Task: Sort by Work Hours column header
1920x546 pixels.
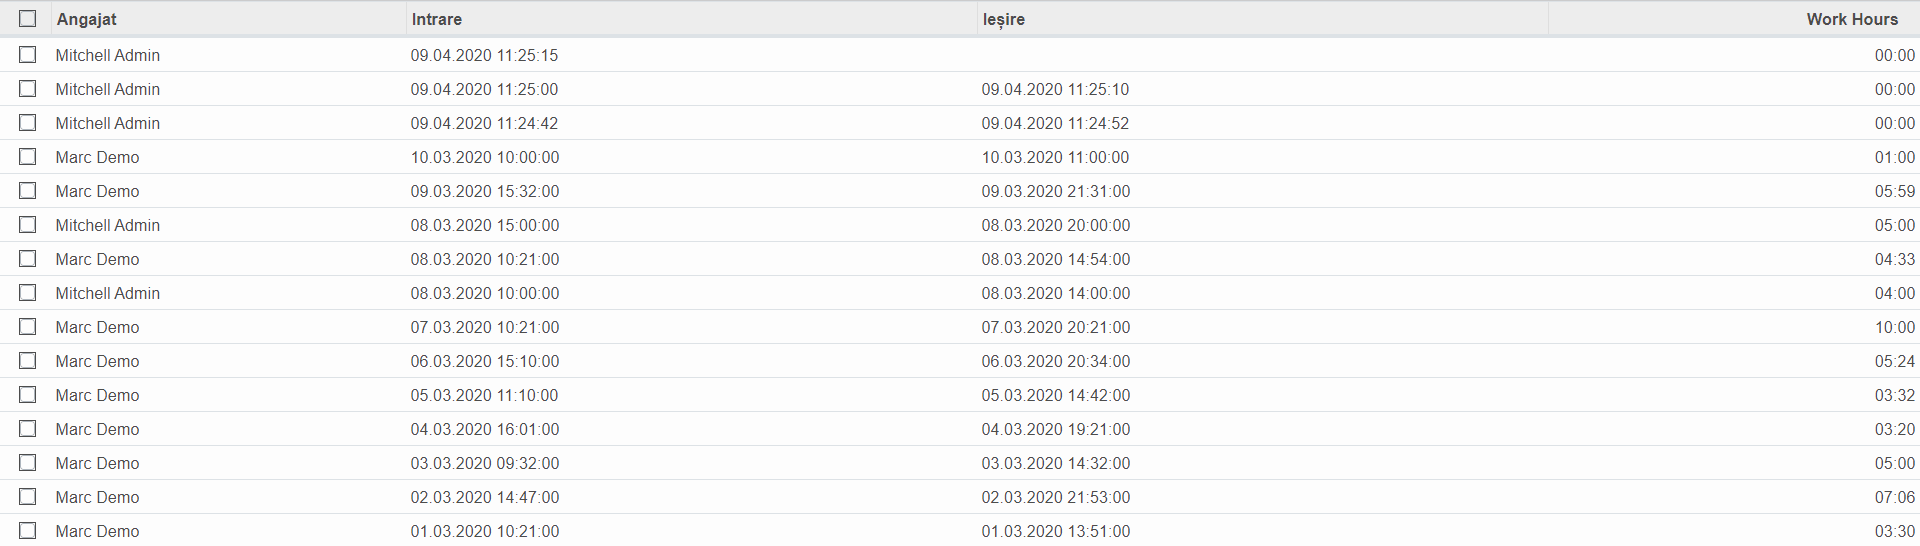Action: point(1851,19)
